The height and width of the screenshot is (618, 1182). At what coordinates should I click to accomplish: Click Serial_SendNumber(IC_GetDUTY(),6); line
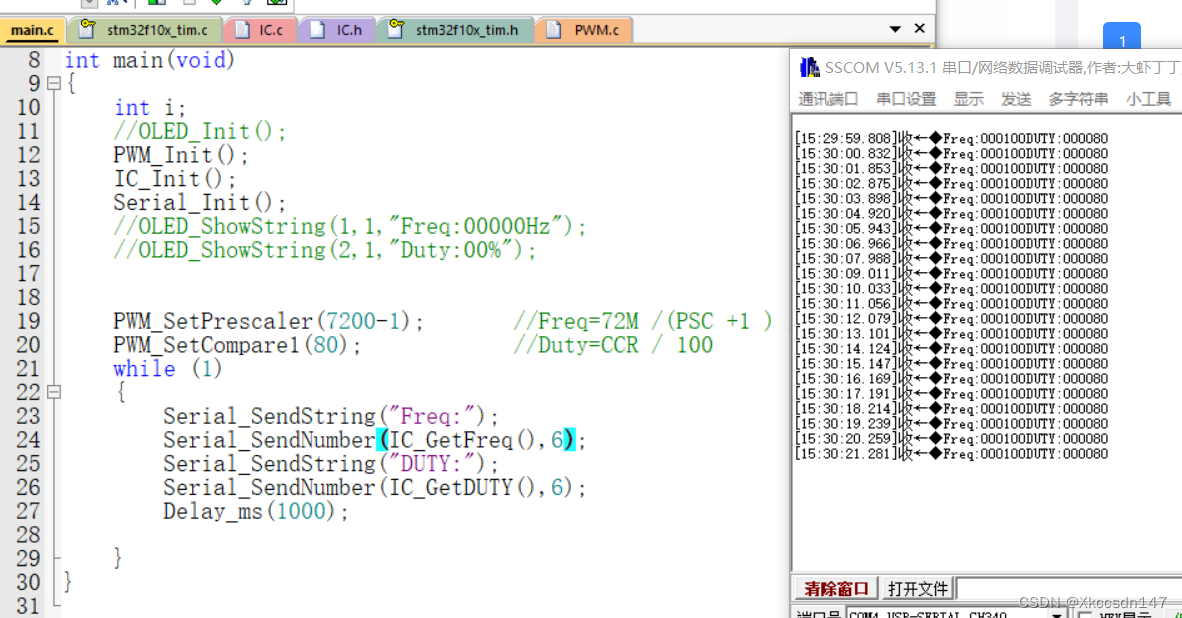click(375, 488)
